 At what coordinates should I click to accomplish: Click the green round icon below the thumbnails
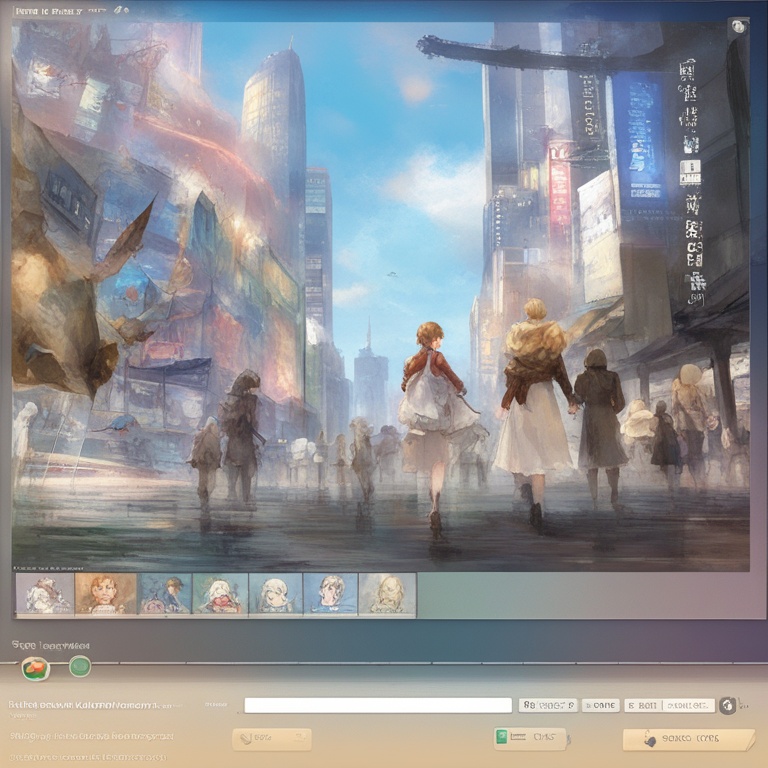(x=80, y=666)
